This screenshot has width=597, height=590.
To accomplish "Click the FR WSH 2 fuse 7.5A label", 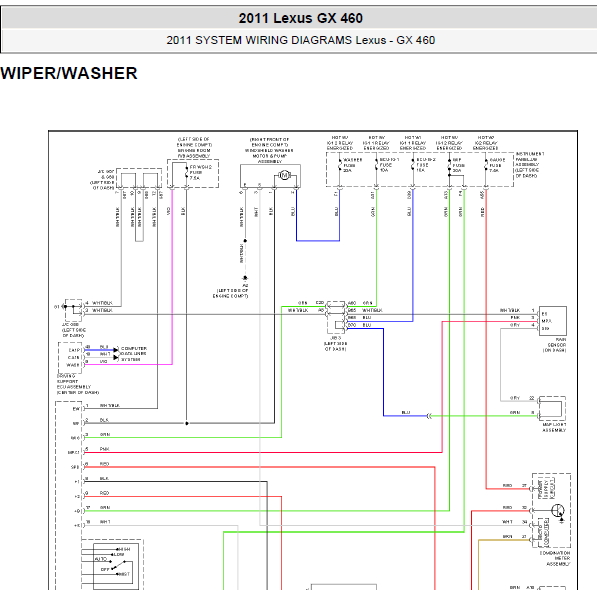I will [201, 172].
